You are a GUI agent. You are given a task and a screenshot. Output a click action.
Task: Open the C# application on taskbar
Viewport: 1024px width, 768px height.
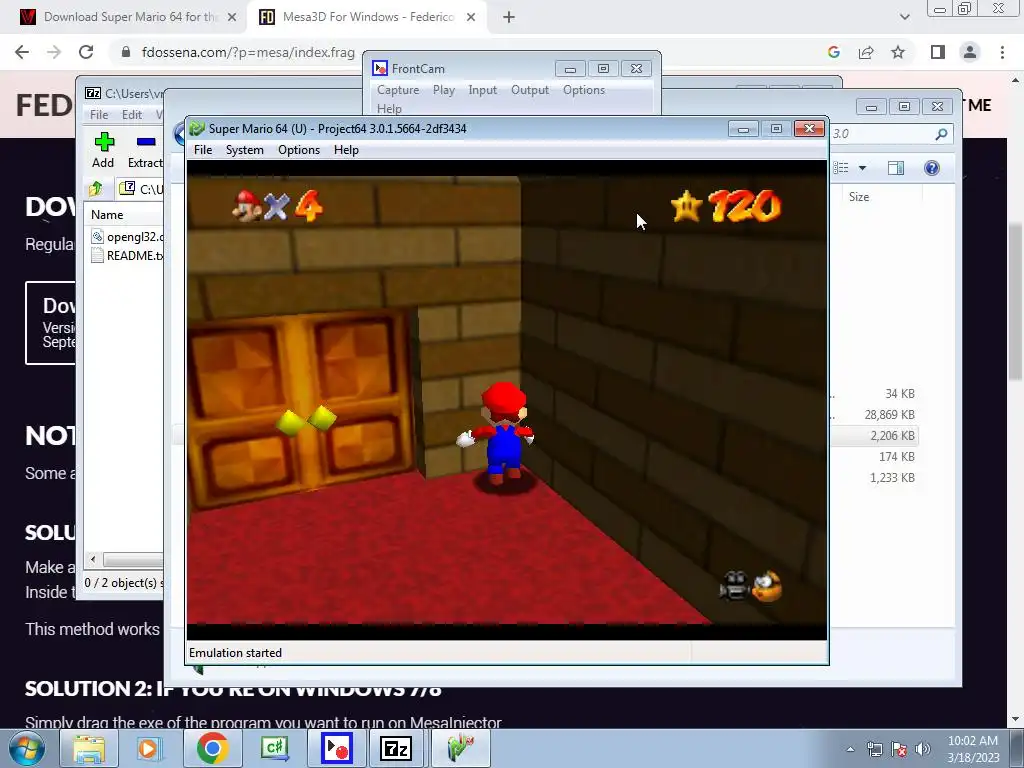[274, 748]
